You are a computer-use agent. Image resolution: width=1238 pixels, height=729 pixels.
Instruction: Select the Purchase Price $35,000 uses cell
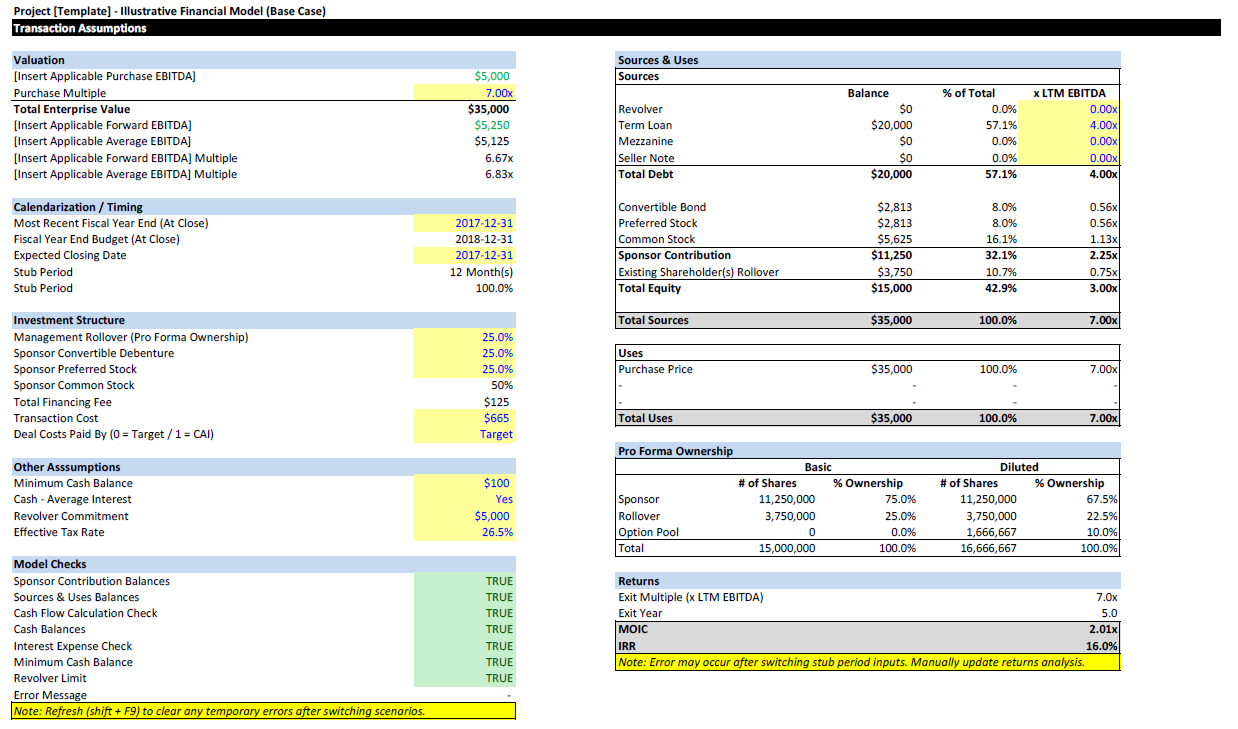click(x=891, y=369)
